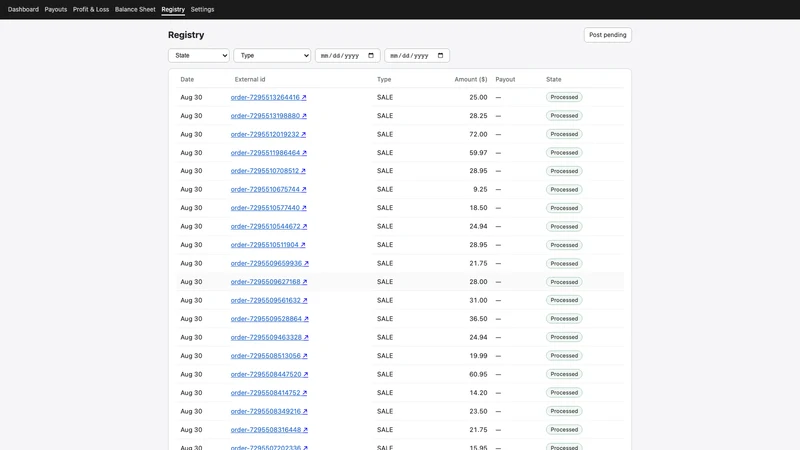Open link order-7295509463328
This screenshot has height=450, width=800.
269,337
